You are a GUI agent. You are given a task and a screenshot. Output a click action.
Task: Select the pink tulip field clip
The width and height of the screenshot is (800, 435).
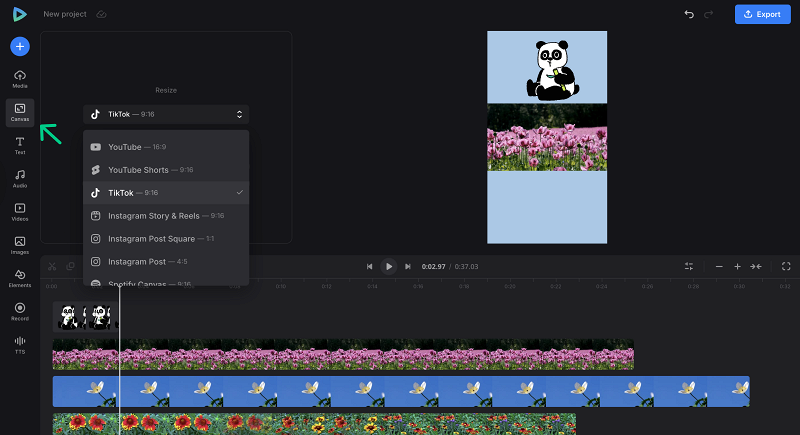click(x=343, y=354)
